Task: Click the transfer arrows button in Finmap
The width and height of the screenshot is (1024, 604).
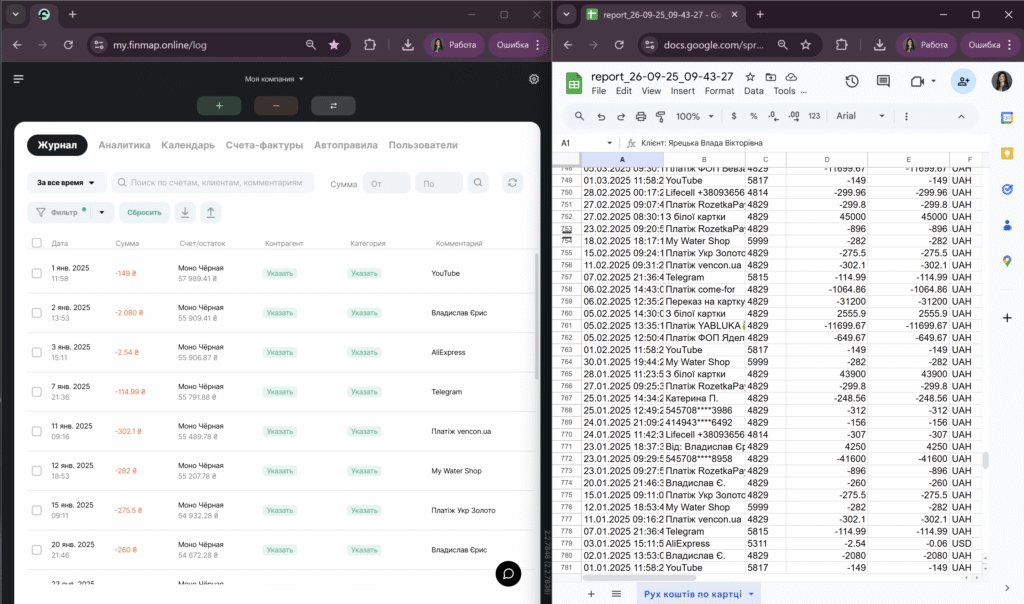Action: click(333, 106)
